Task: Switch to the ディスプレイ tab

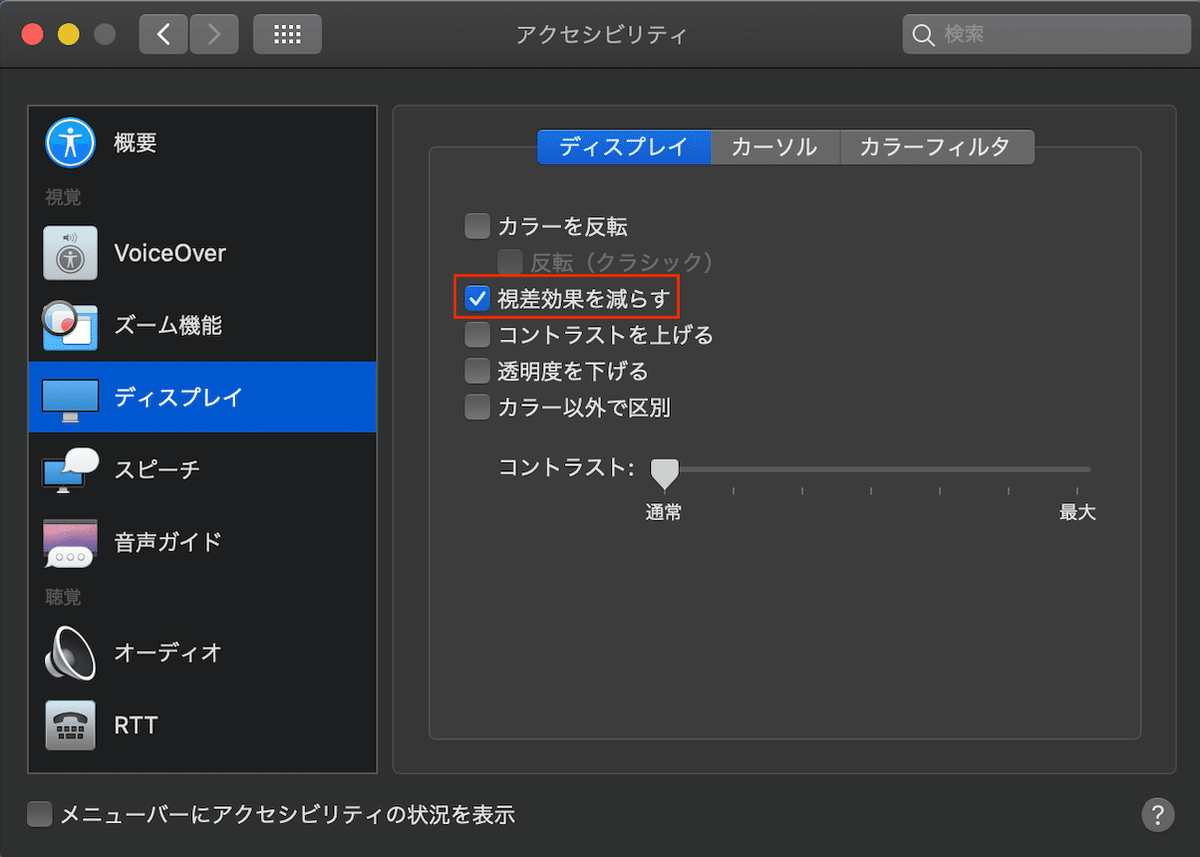Action: [x=624, y=147]
